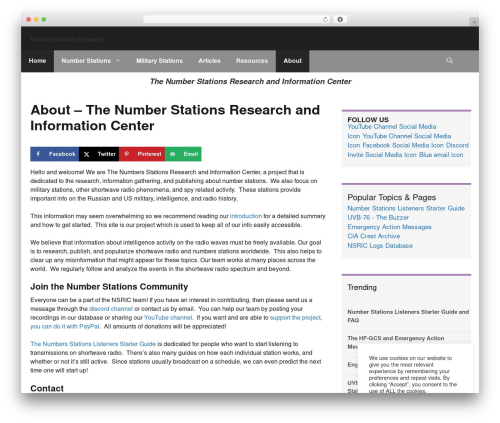This screenshot has height=423, width=500.
Task: Click Blue email icon link
Action: pyautogui.click(x=441, y=155)
